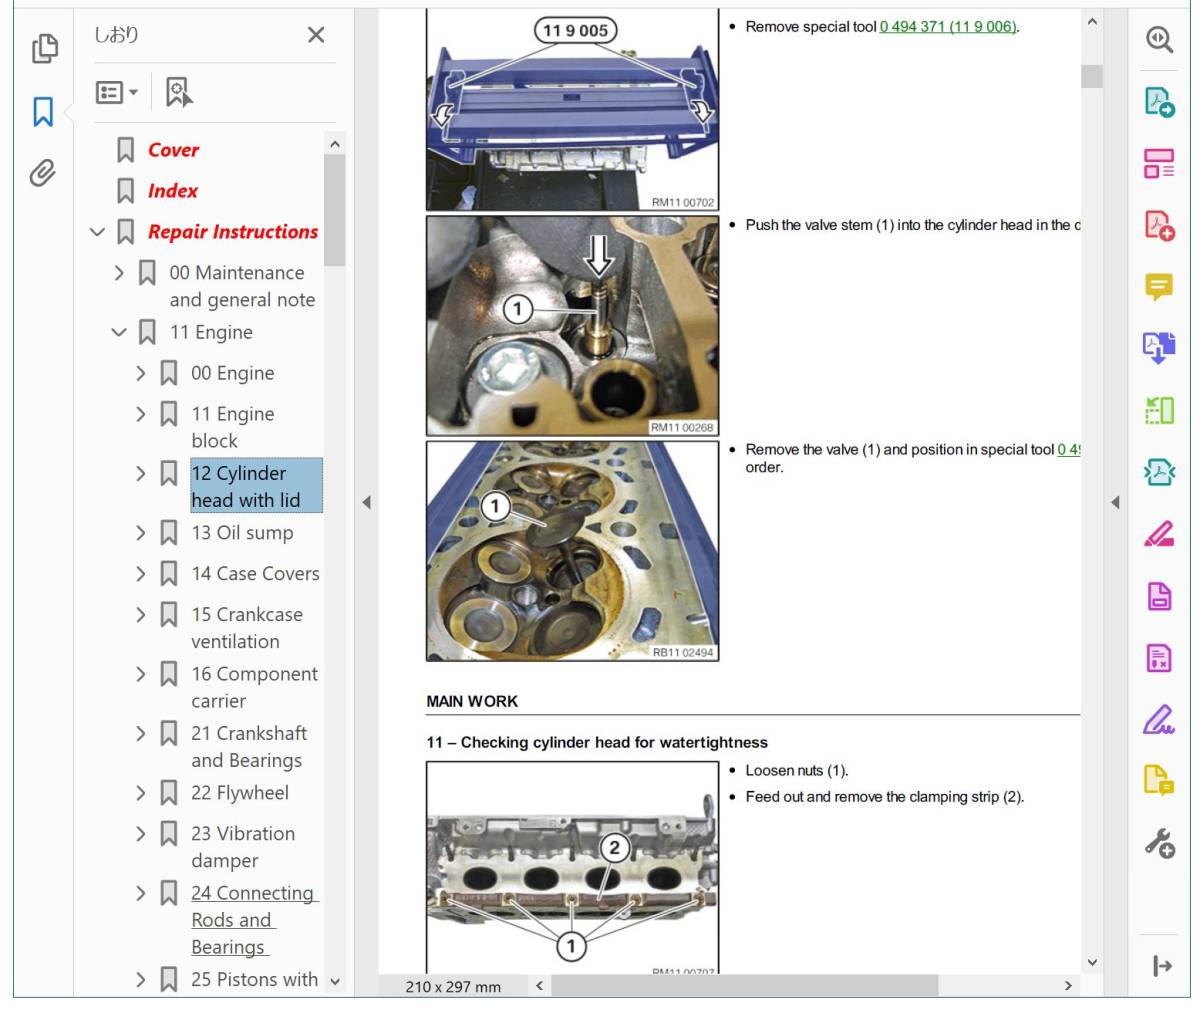Click the 210 x 297 mm page size label
Image resolution: width=1200 pixels, height=1010 pixels.
(453, 987)
